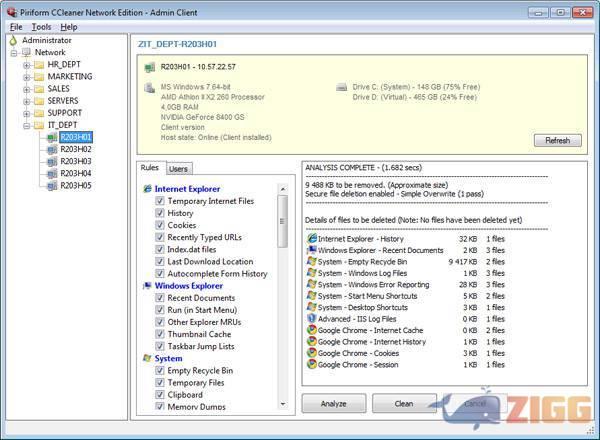Expand the SERVERS group
Image resolution: width=600 pixels, height=440 pixels.
point(26,102)
